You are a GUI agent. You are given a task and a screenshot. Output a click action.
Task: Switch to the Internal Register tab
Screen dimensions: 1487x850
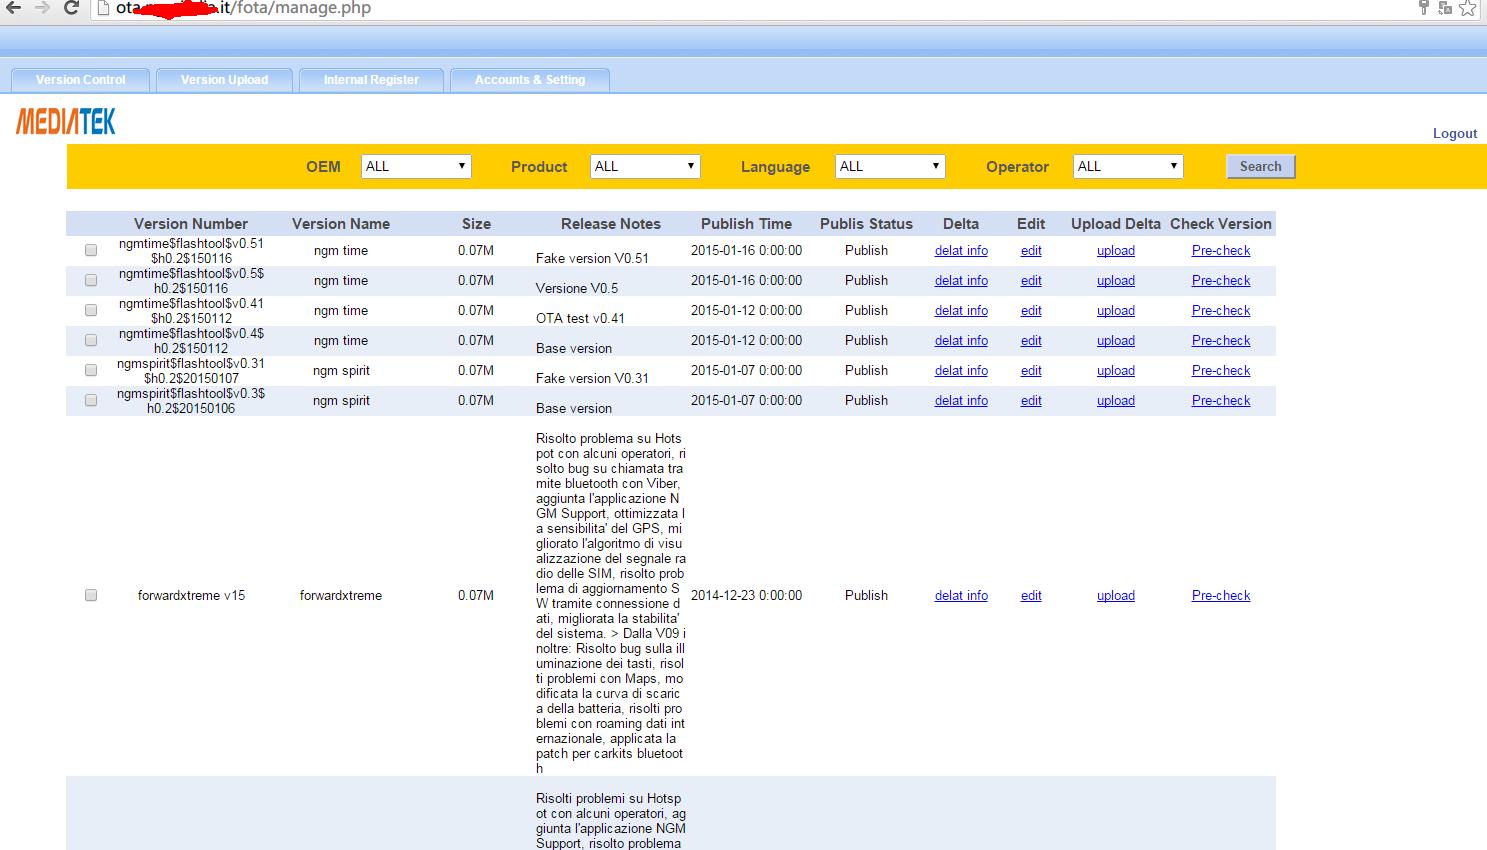(371, 80)
